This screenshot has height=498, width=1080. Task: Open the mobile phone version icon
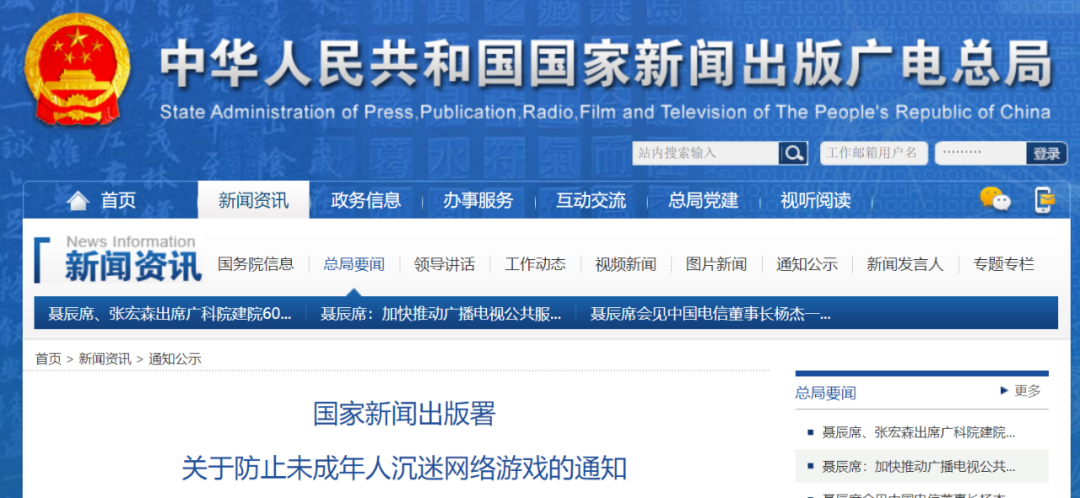[1045, 200]
